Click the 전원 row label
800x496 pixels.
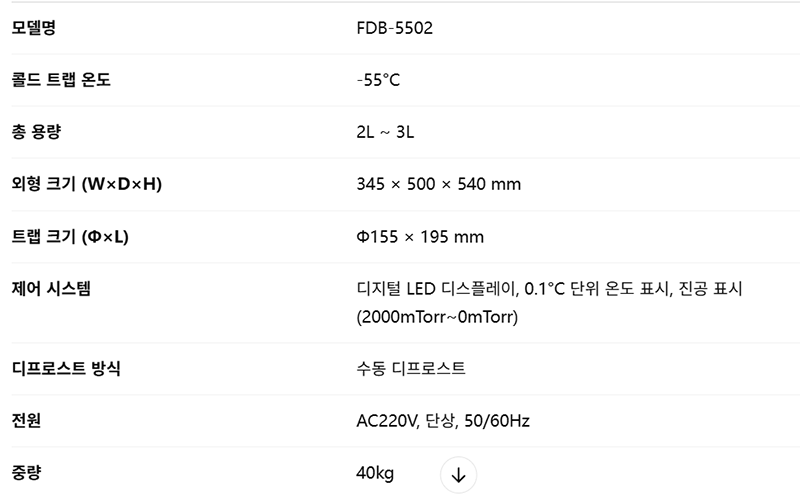click(27, 420)
